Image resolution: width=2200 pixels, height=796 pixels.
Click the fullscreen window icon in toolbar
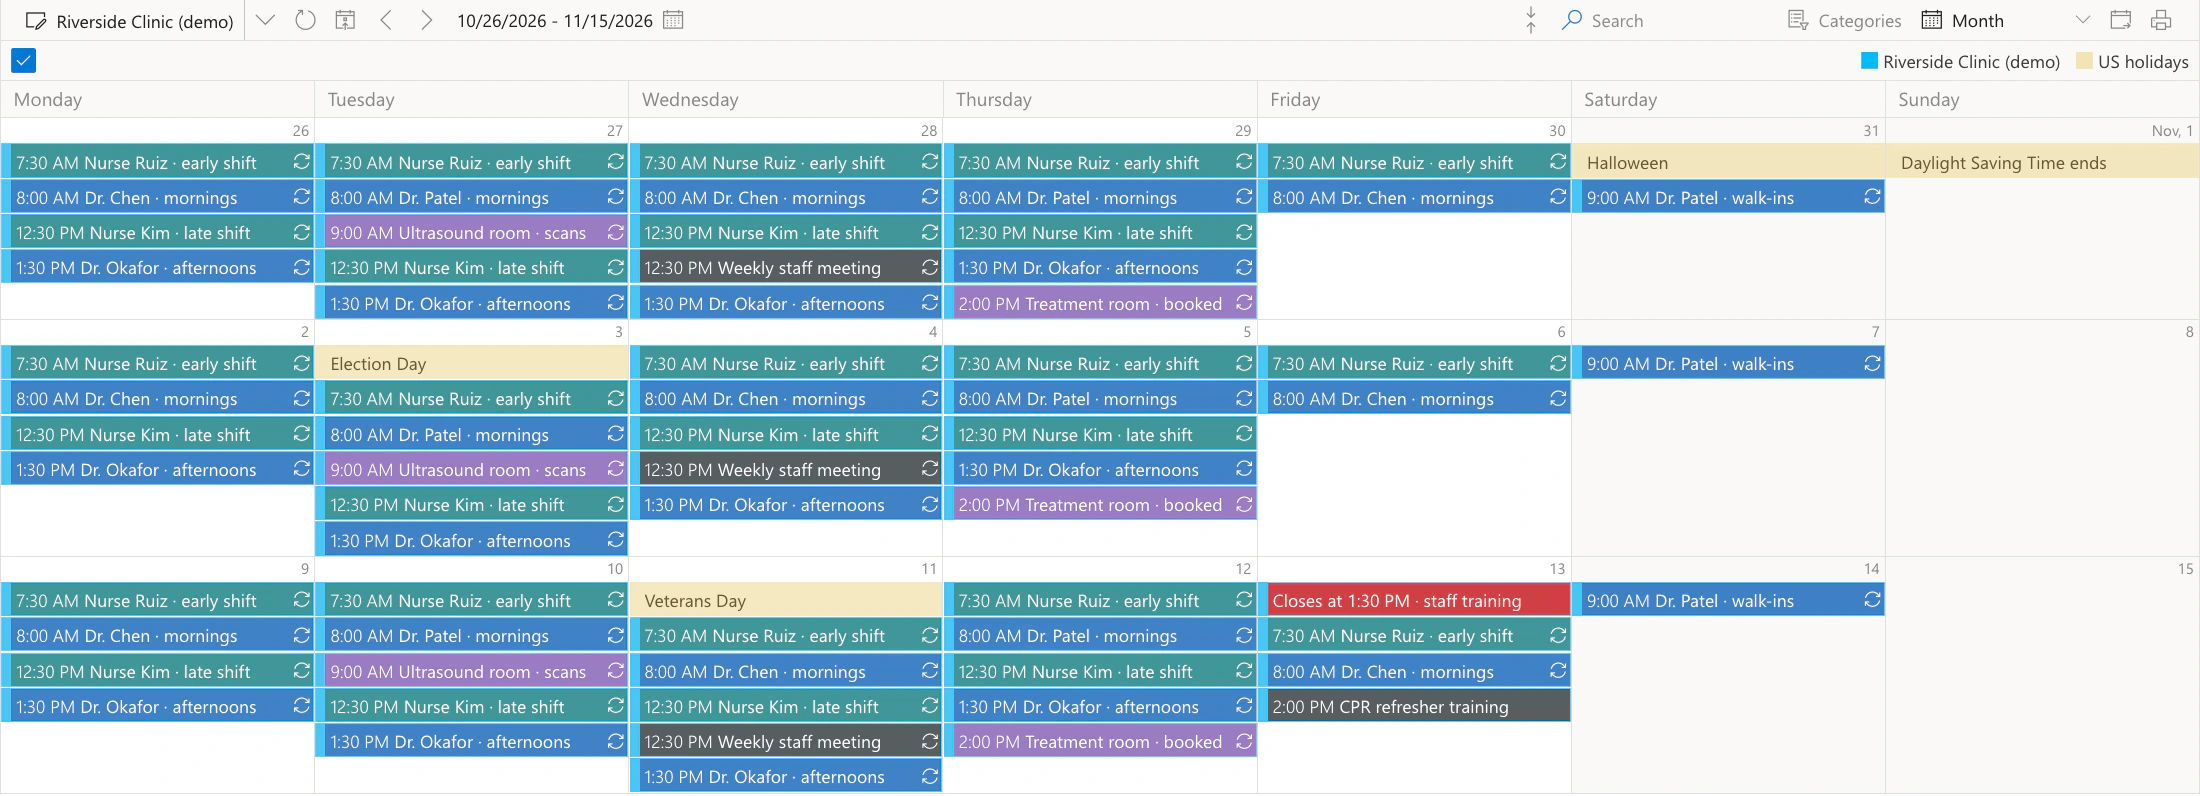pos(2121,20)
